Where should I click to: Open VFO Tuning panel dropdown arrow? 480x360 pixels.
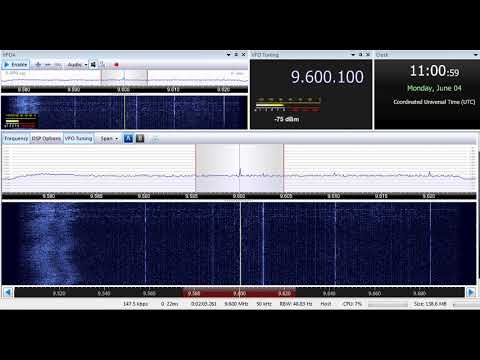353,54
